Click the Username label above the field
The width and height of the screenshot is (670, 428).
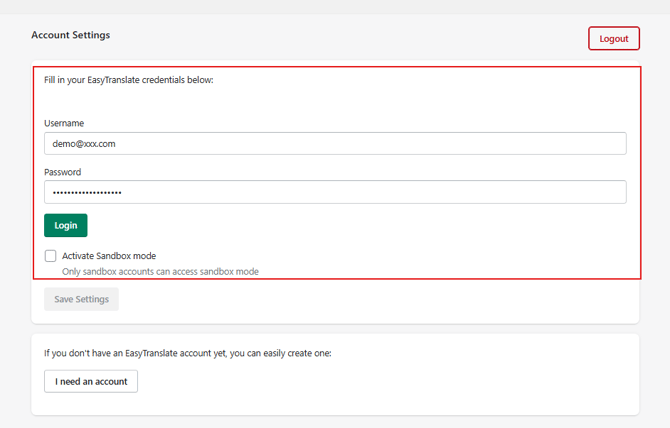pos(64,123)
